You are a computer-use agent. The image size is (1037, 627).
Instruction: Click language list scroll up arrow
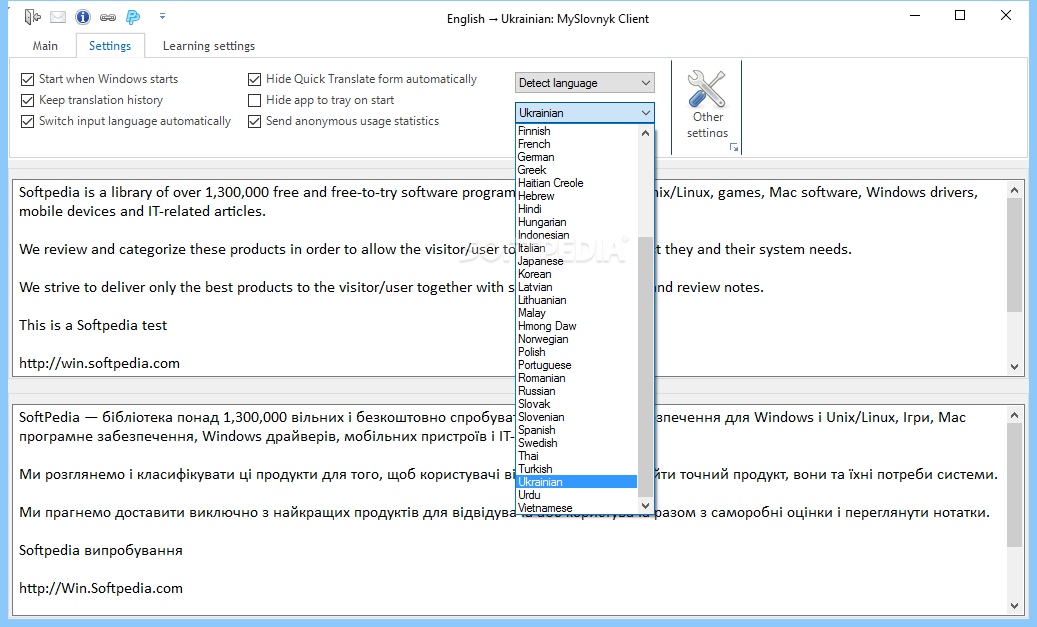click(645, 133)
